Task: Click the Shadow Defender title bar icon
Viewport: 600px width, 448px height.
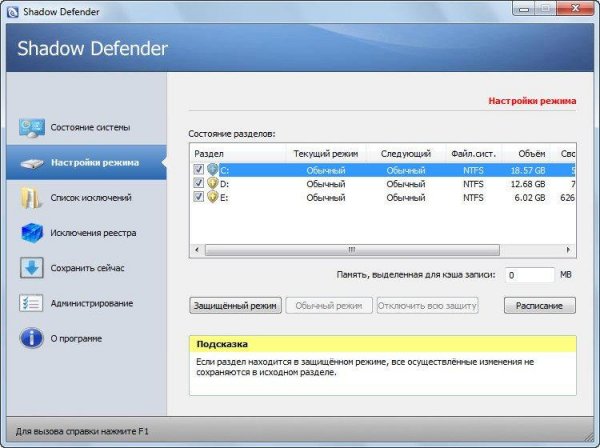Action: pos(12,12)
